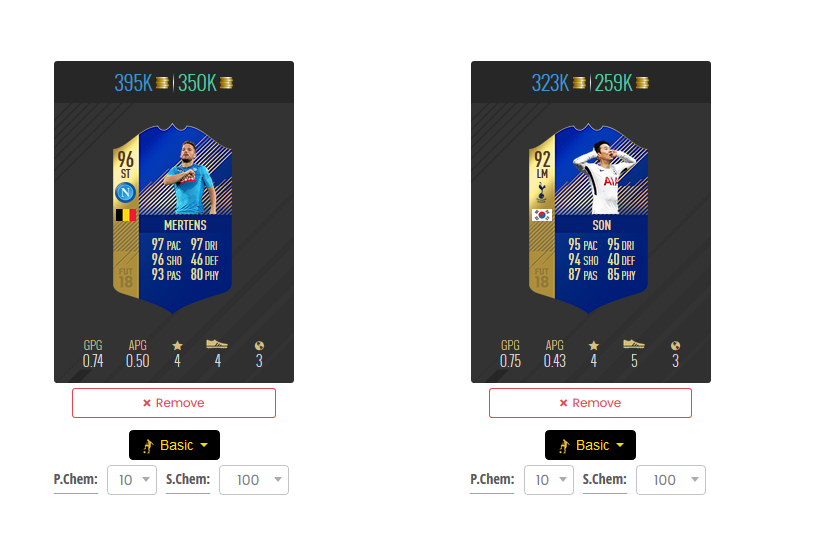
Task: Click the coins icon beside 395K price
Action: coord(162,83)
